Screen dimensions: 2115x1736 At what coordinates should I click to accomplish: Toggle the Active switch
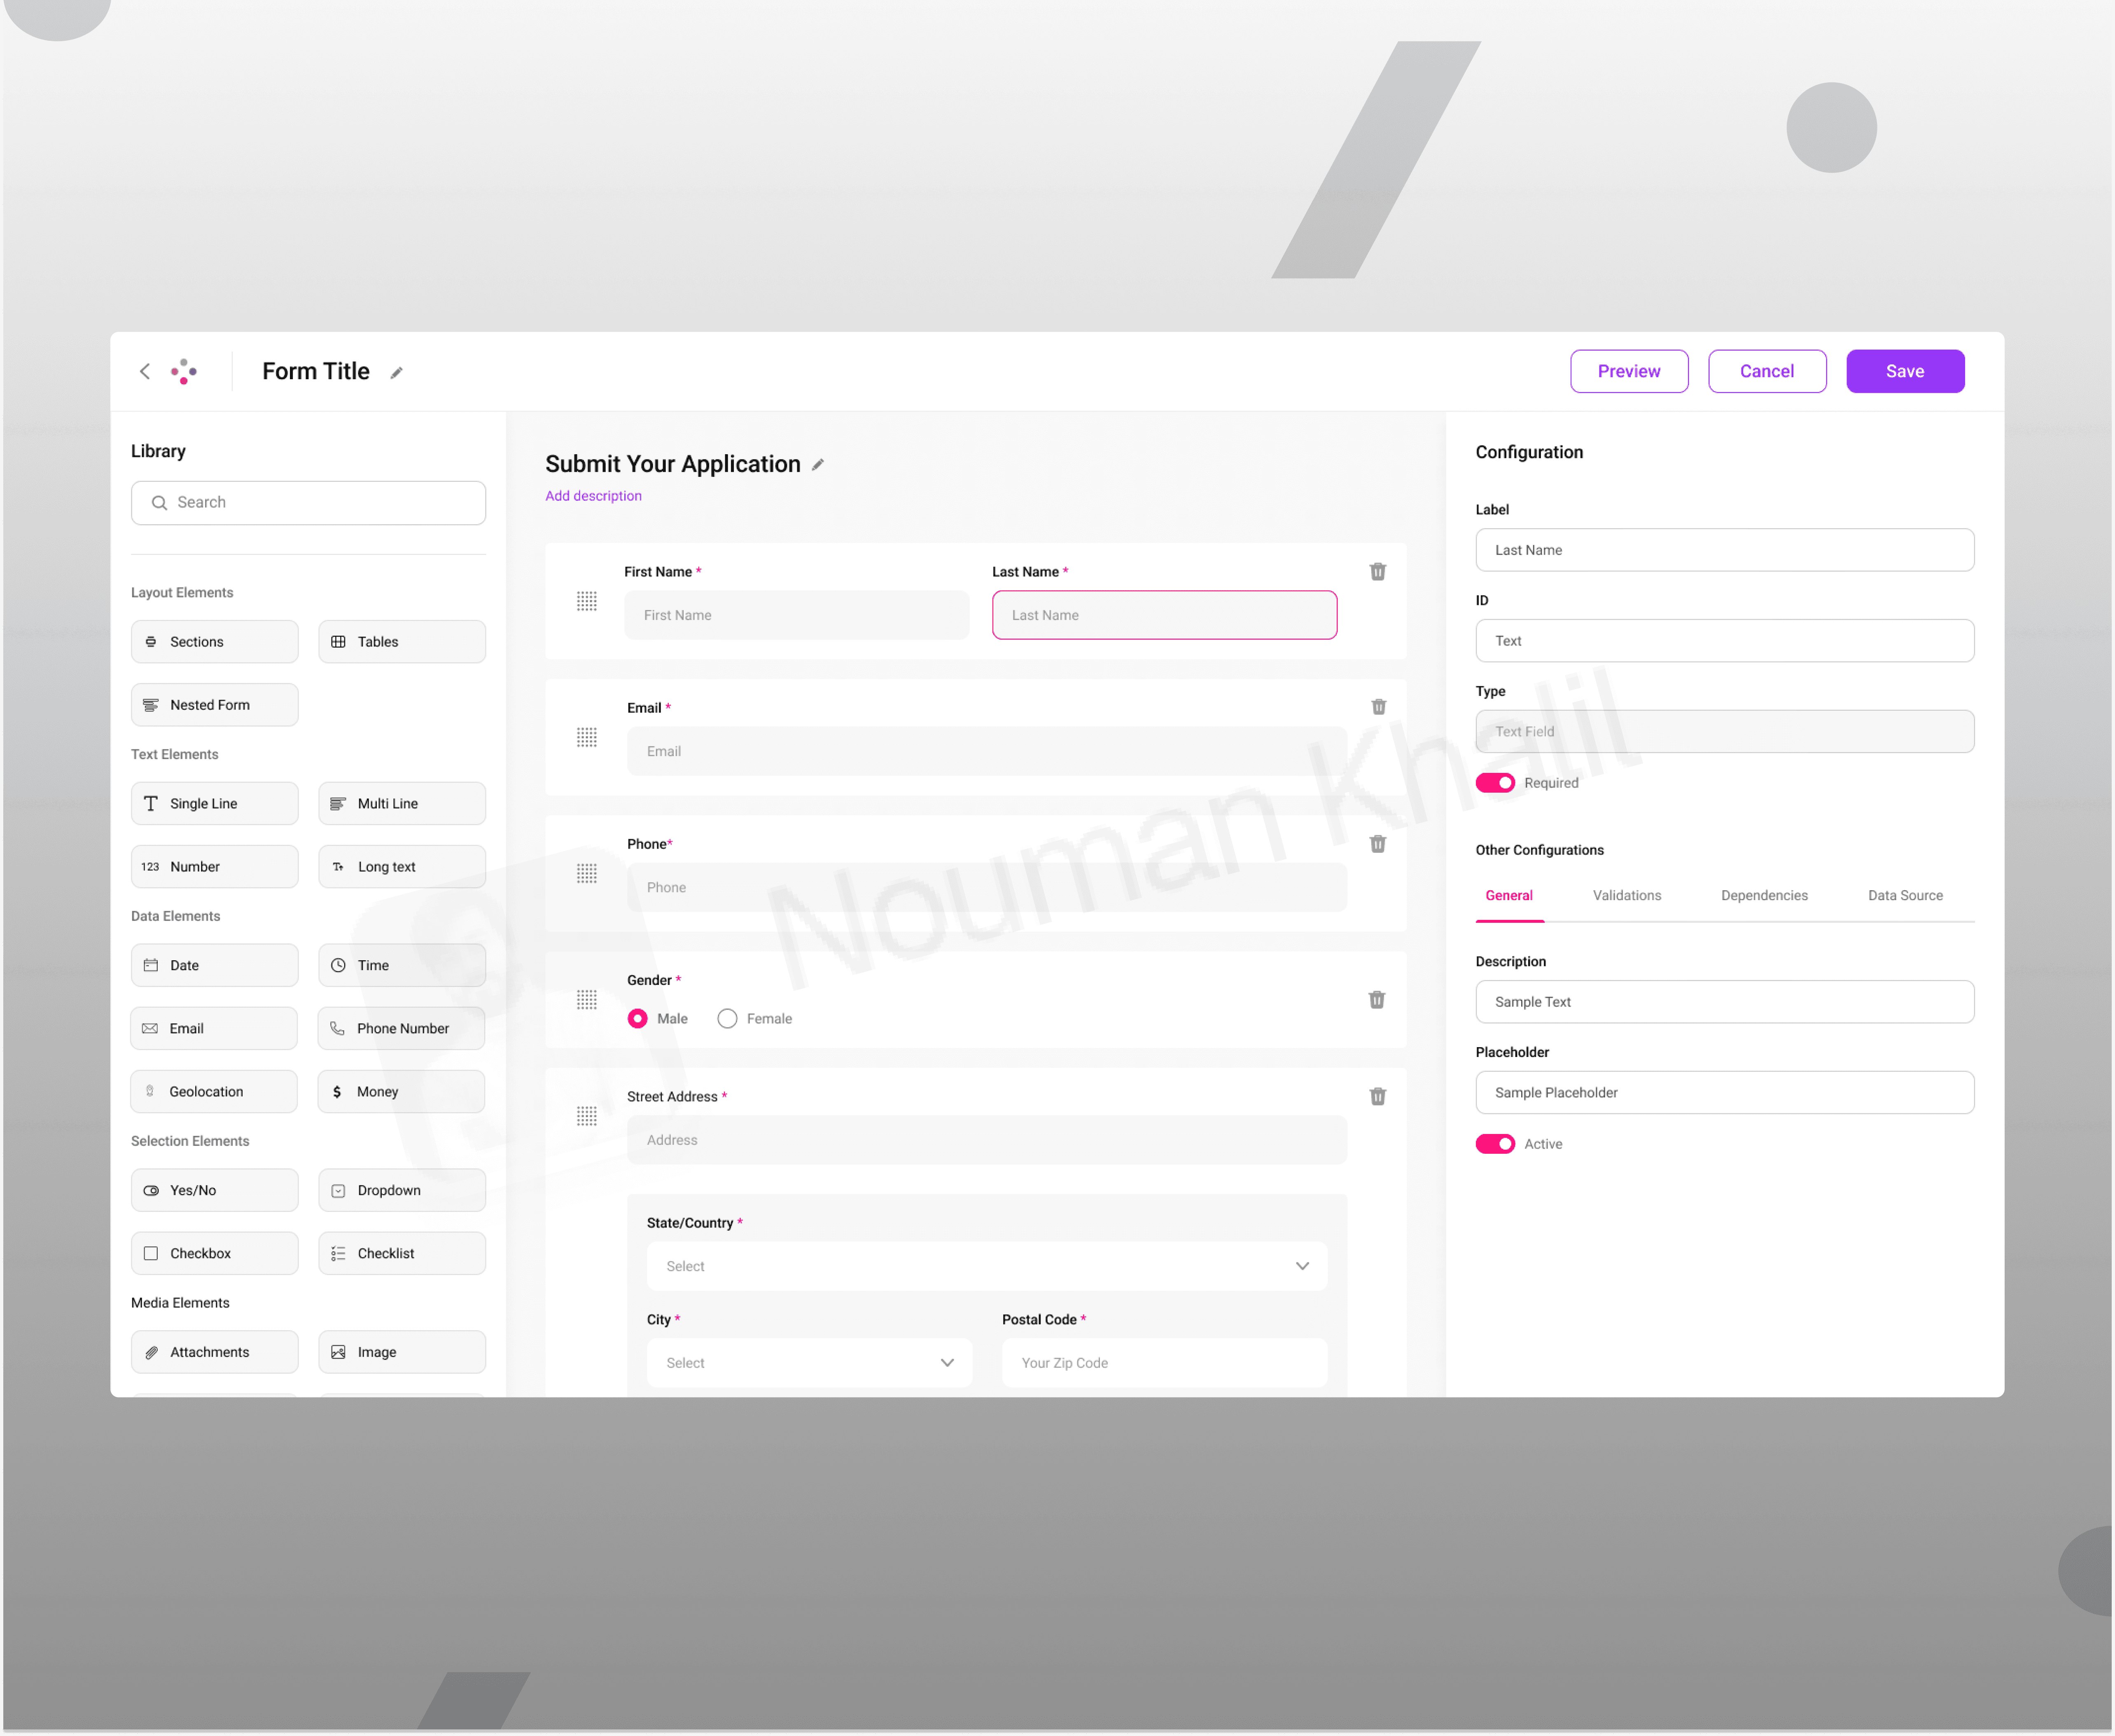[x=1495, y=1144]
